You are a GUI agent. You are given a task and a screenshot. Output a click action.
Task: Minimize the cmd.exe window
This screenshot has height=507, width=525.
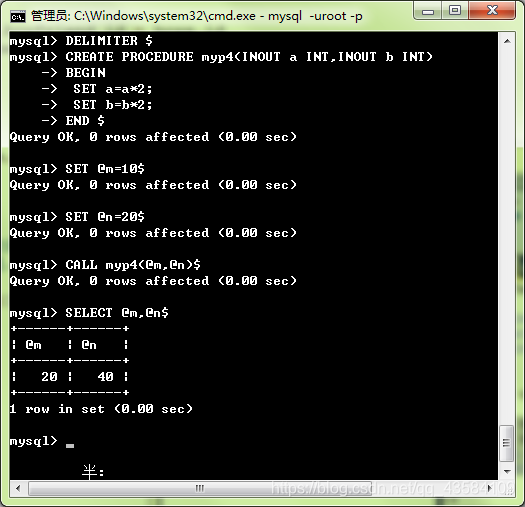[x=428, y=11]
